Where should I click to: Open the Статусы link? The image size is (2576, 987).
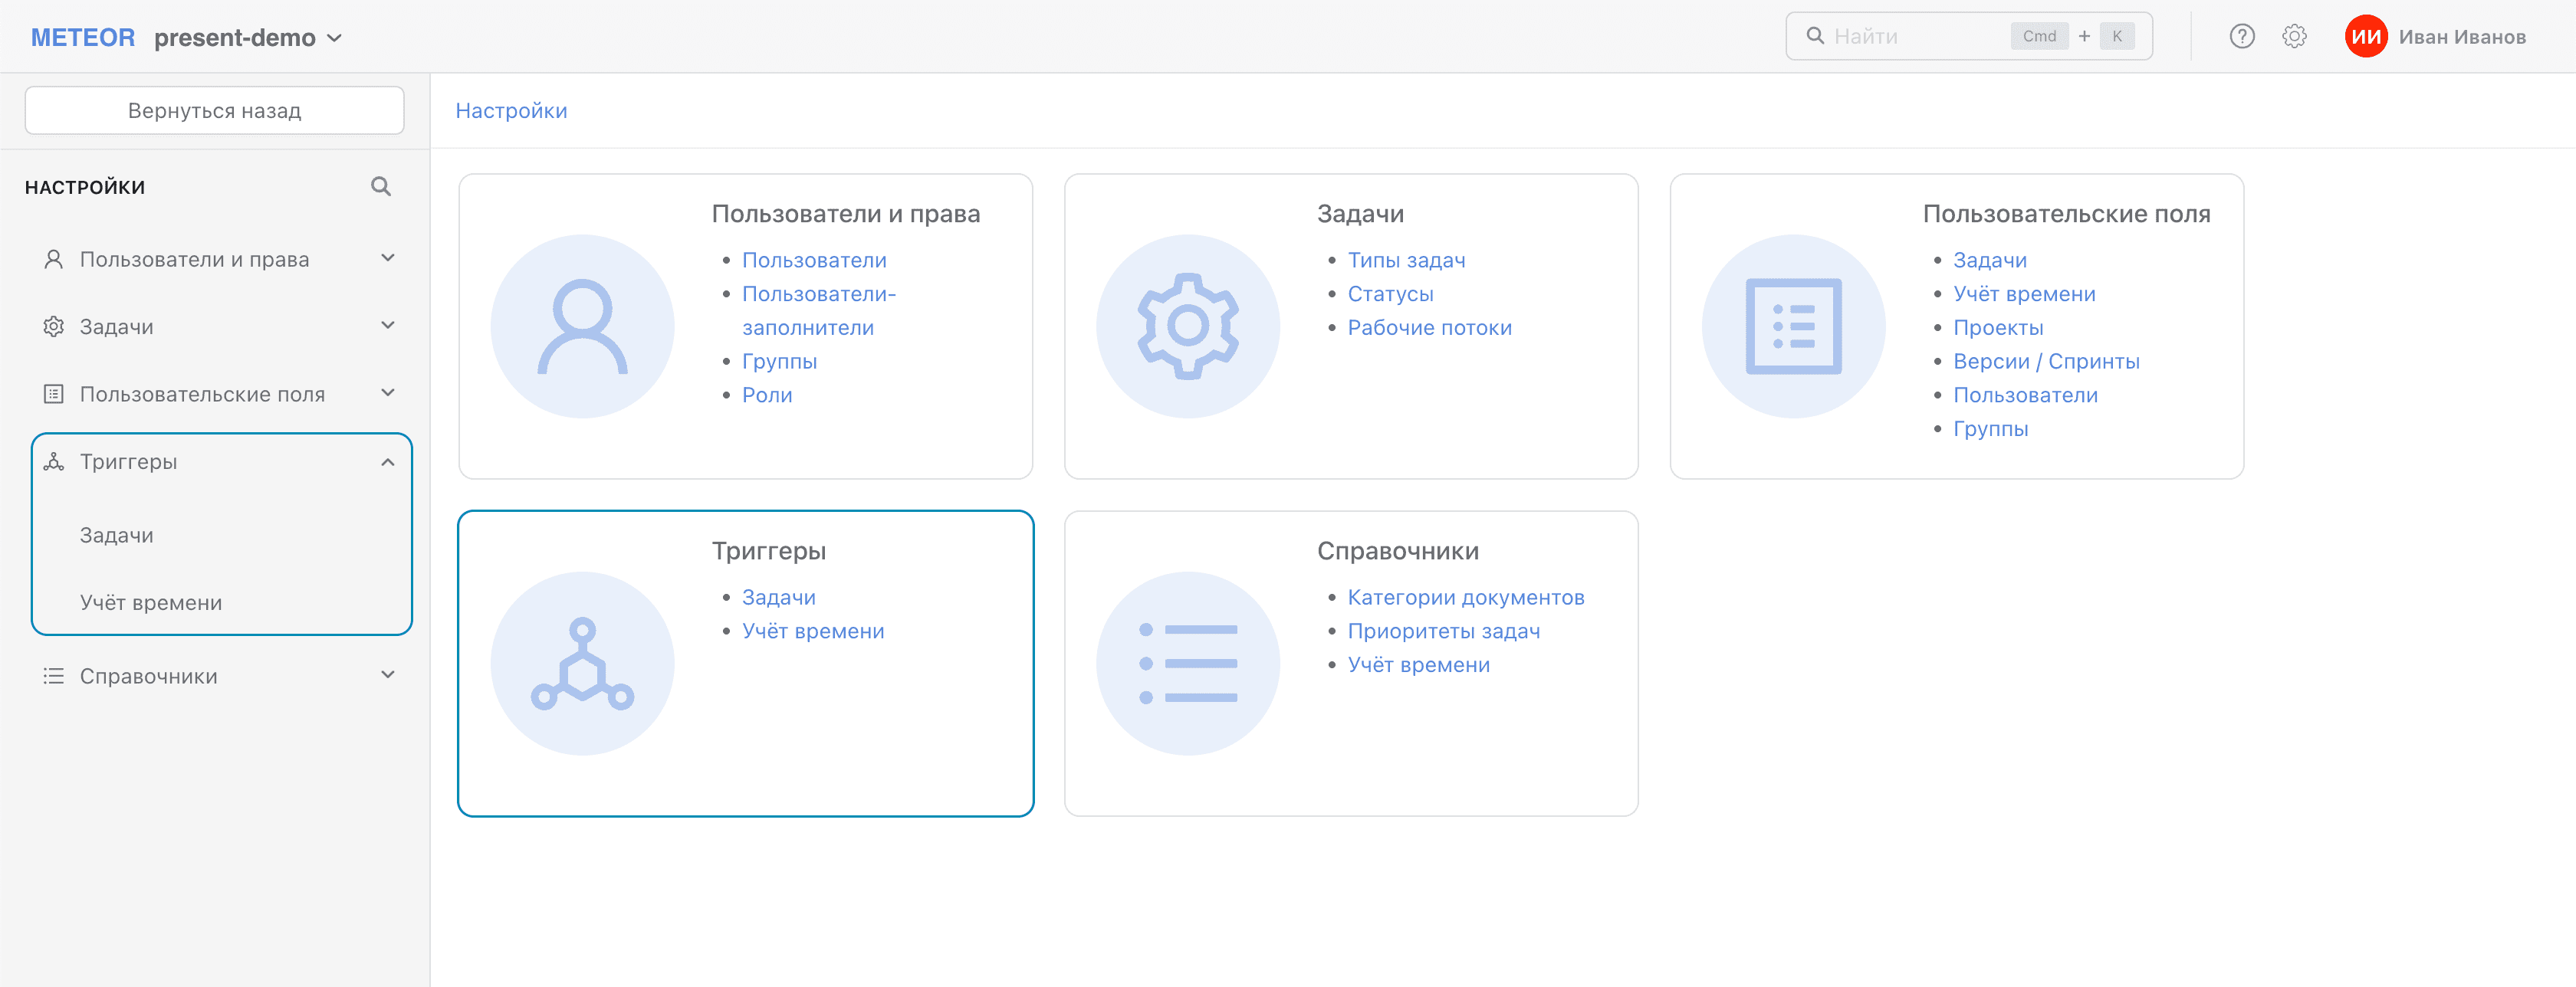(1390, 294)
